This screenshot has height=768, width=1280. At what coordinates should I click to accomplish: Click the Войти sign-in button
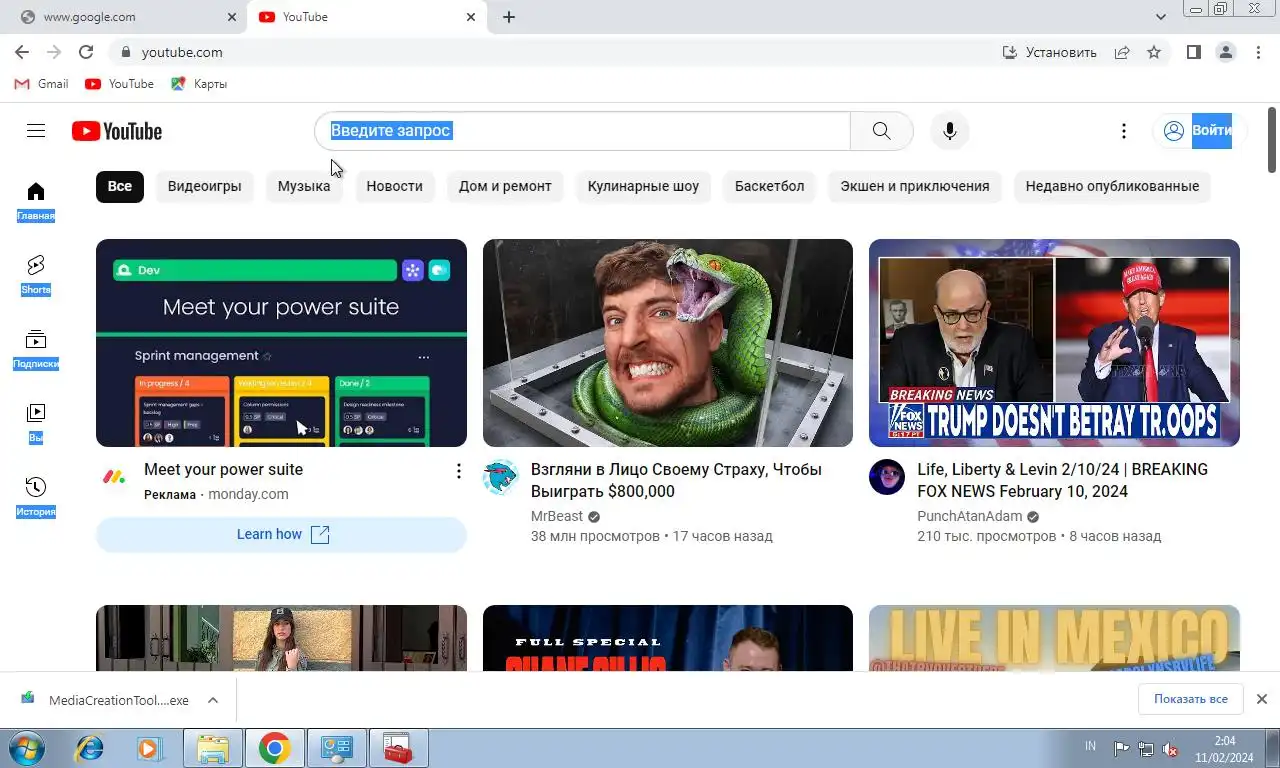[1199, 131]
